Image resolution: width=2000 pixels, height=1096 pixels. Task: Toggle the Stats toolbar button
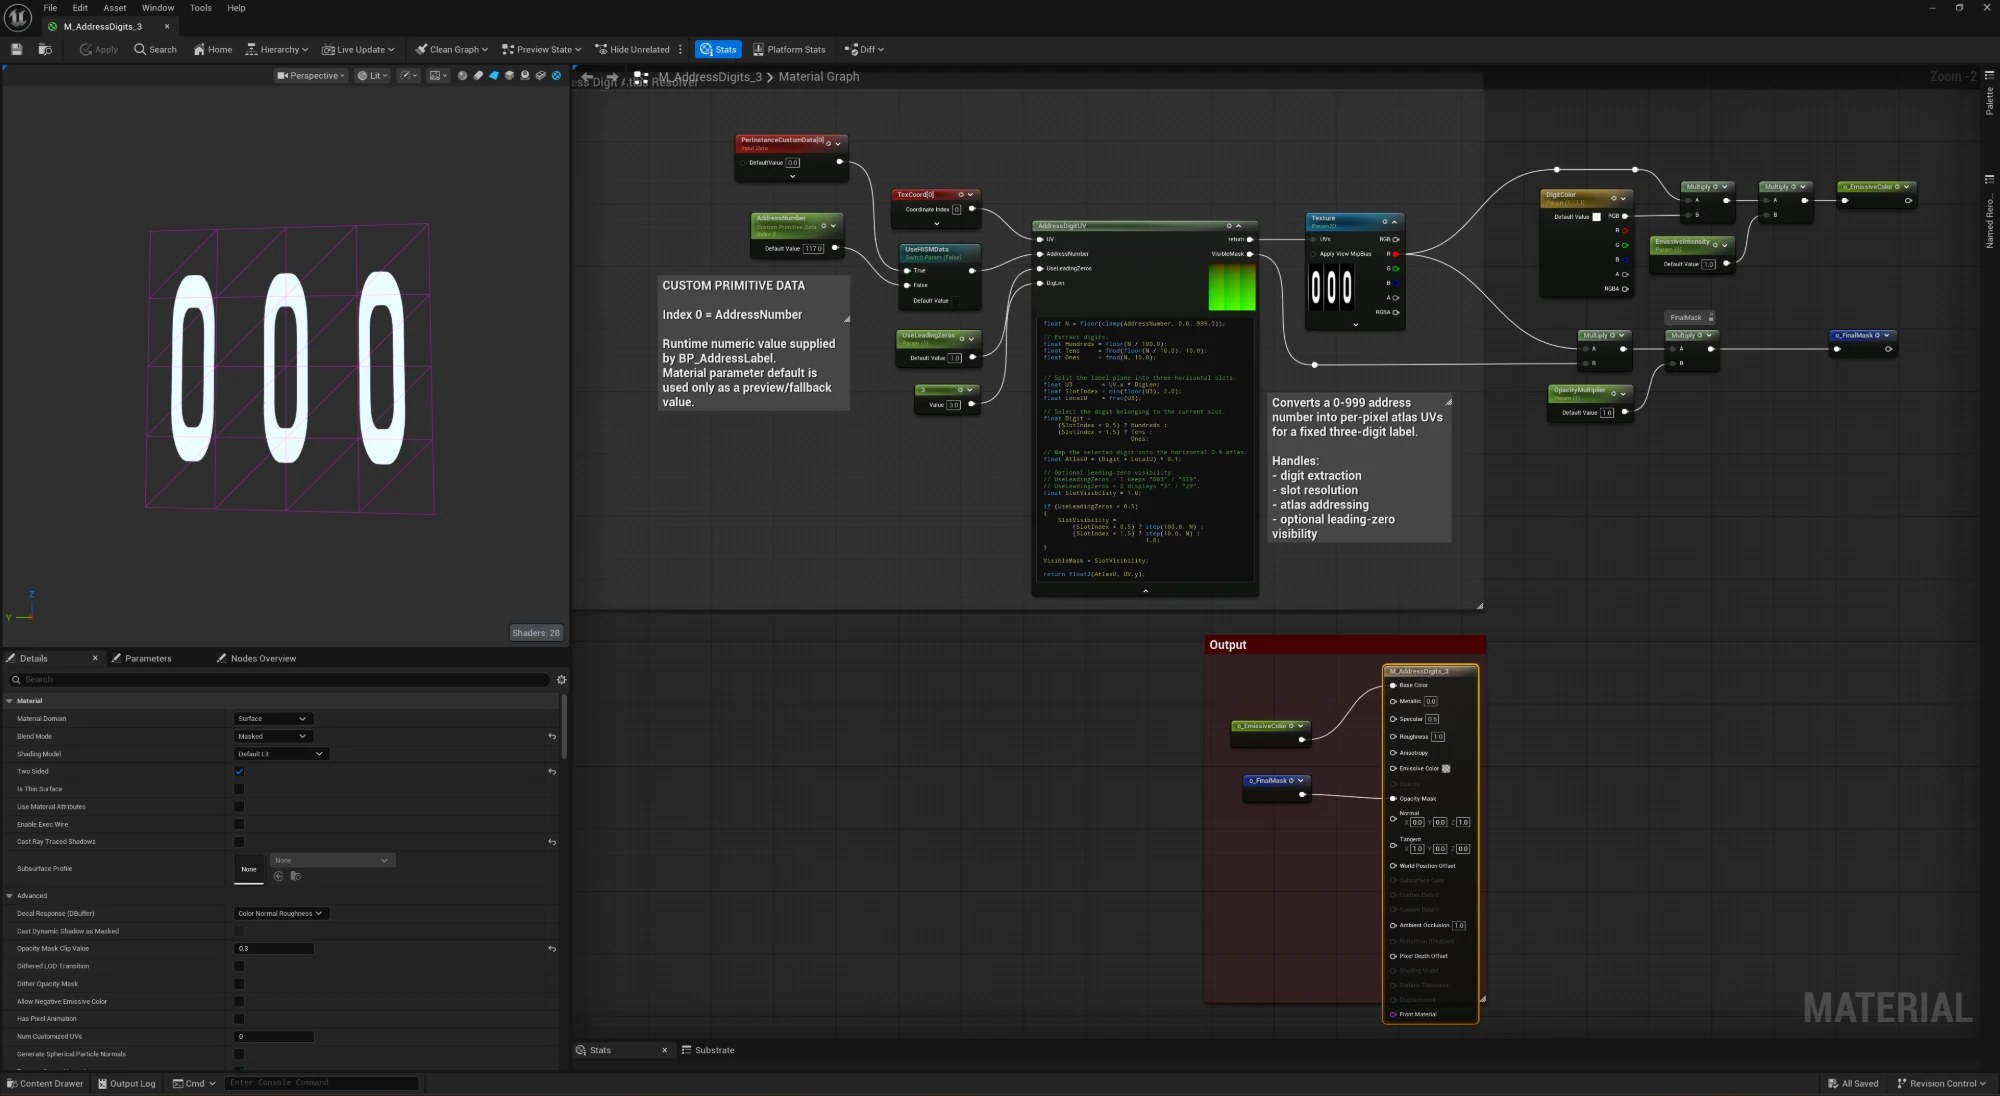click(718, 49)
